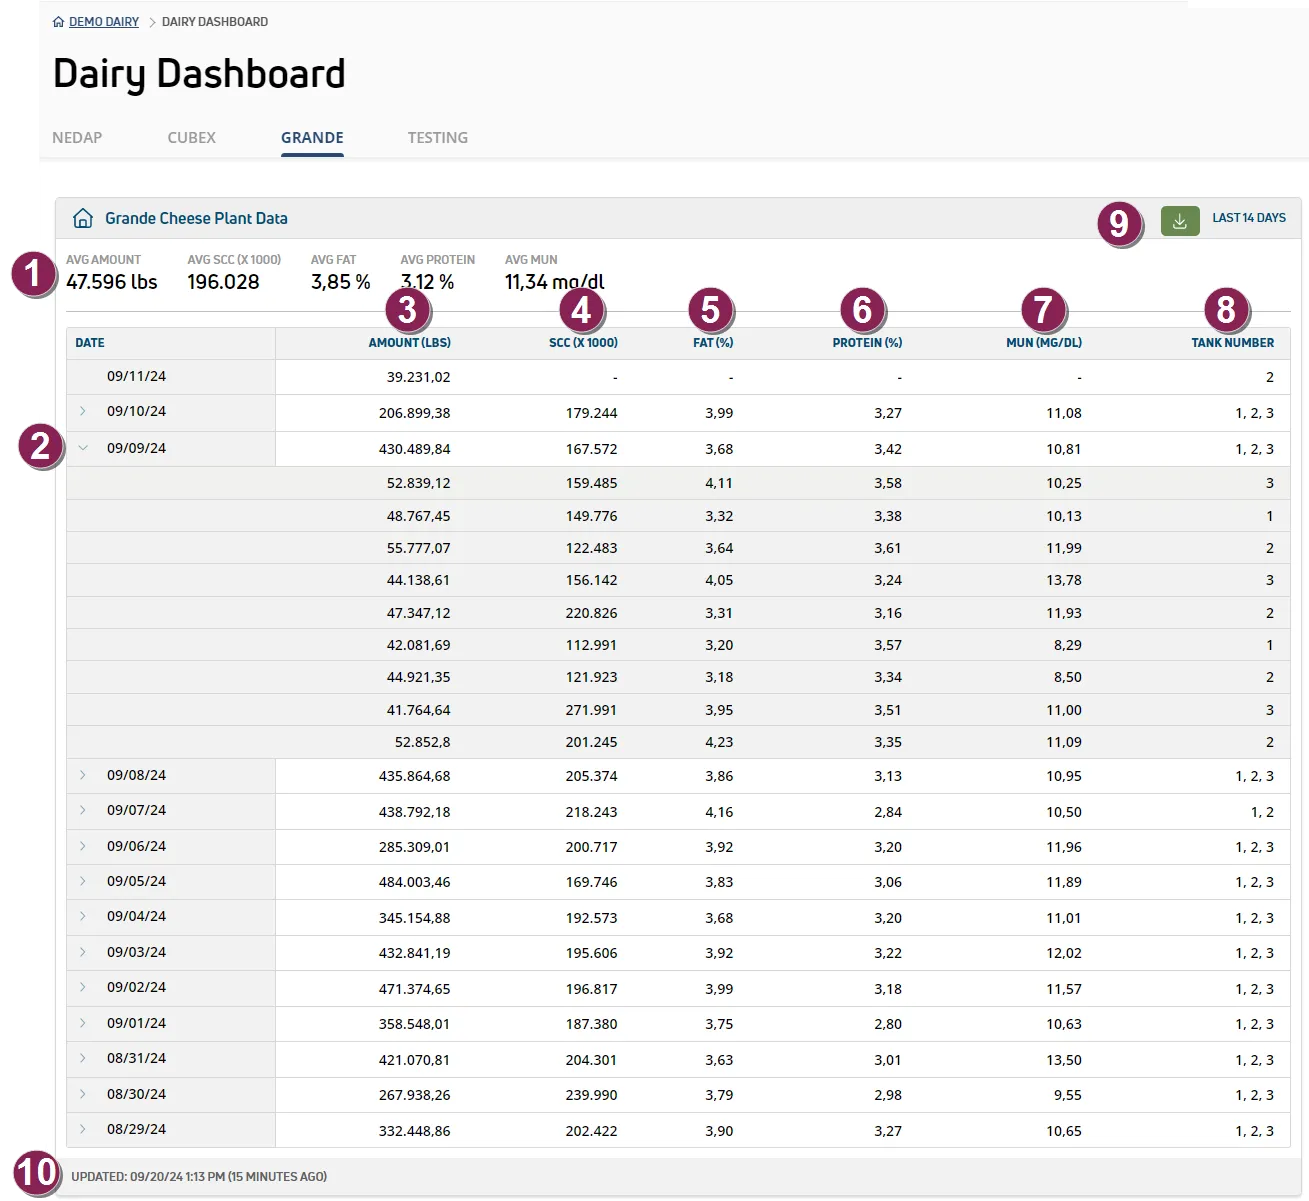The width and height of the screenshot is (1309, 1201).
Task: Click the average fat 3,85 %
Action: pos(341,282)
